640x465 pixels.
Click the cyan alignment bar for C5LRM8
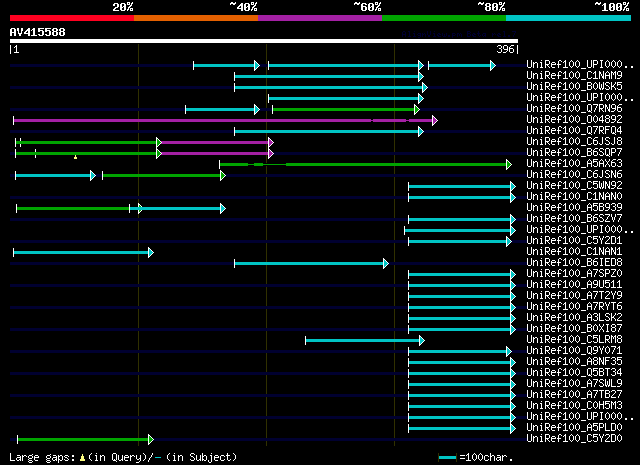(x=365, y=340)
